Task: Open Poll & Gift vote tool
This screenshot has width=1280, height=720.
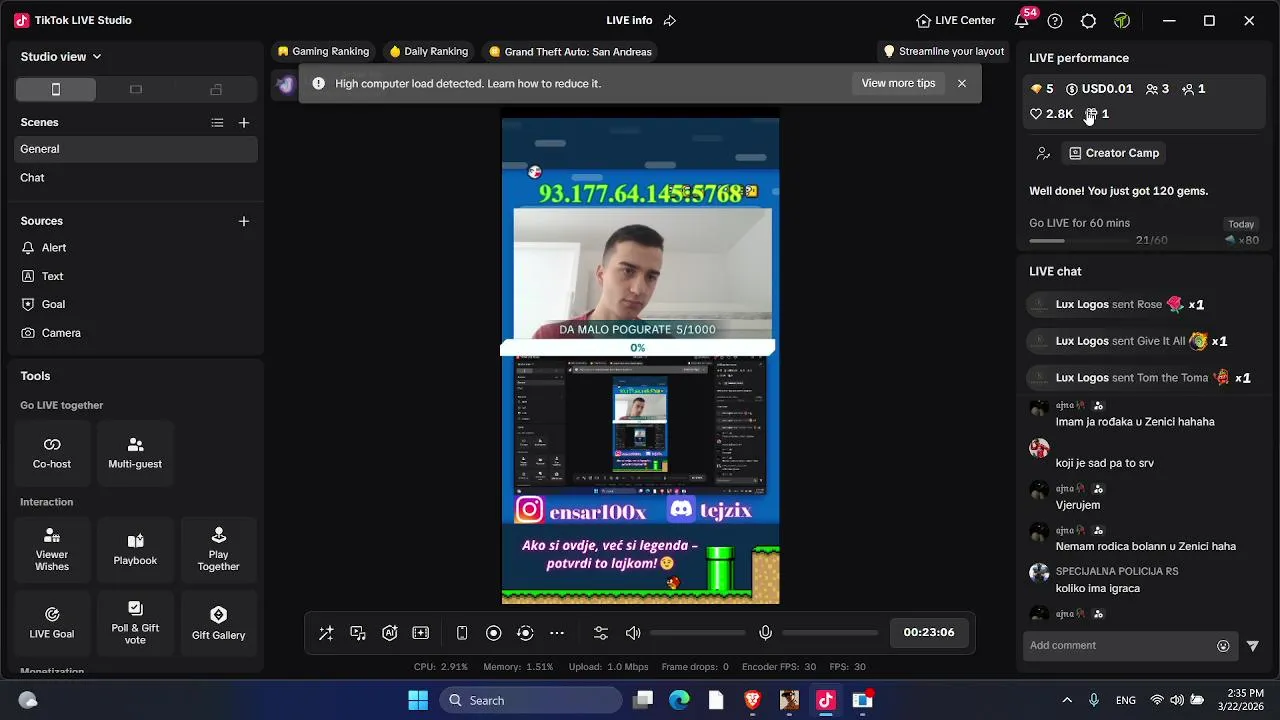Action: [x=135, y=623]
